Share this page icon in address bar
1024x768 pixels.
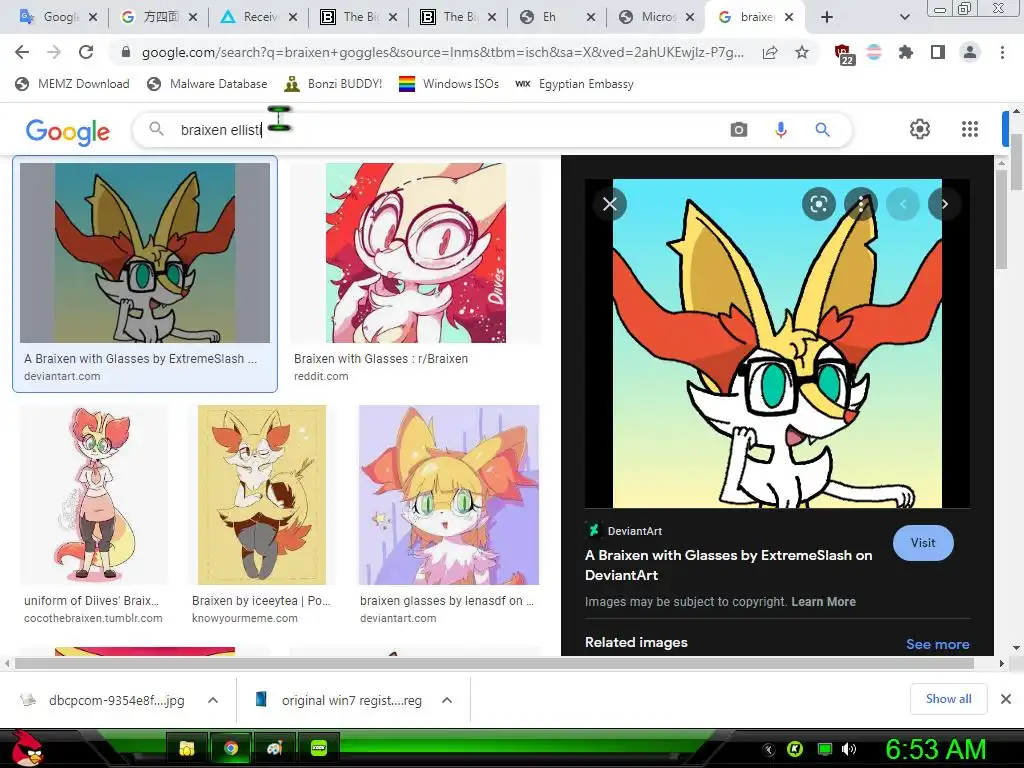770,53
